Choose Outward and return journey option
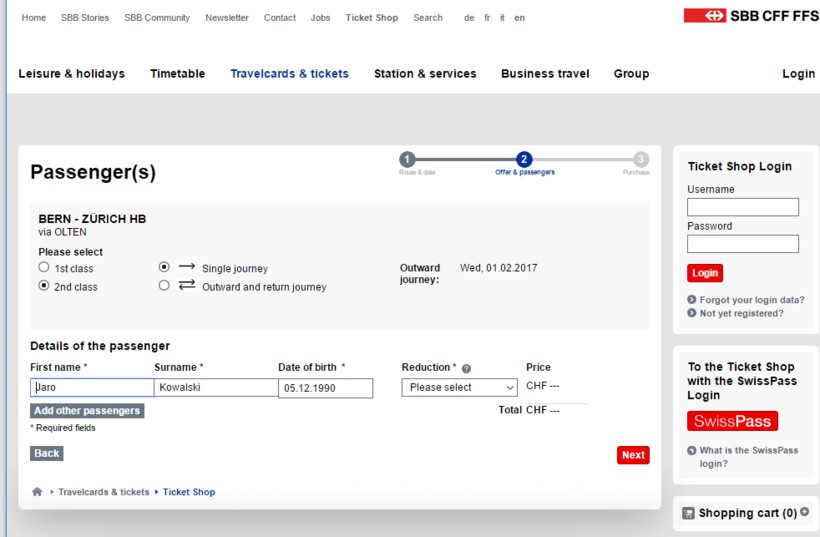Screen dimensions: 820x537 164,286
